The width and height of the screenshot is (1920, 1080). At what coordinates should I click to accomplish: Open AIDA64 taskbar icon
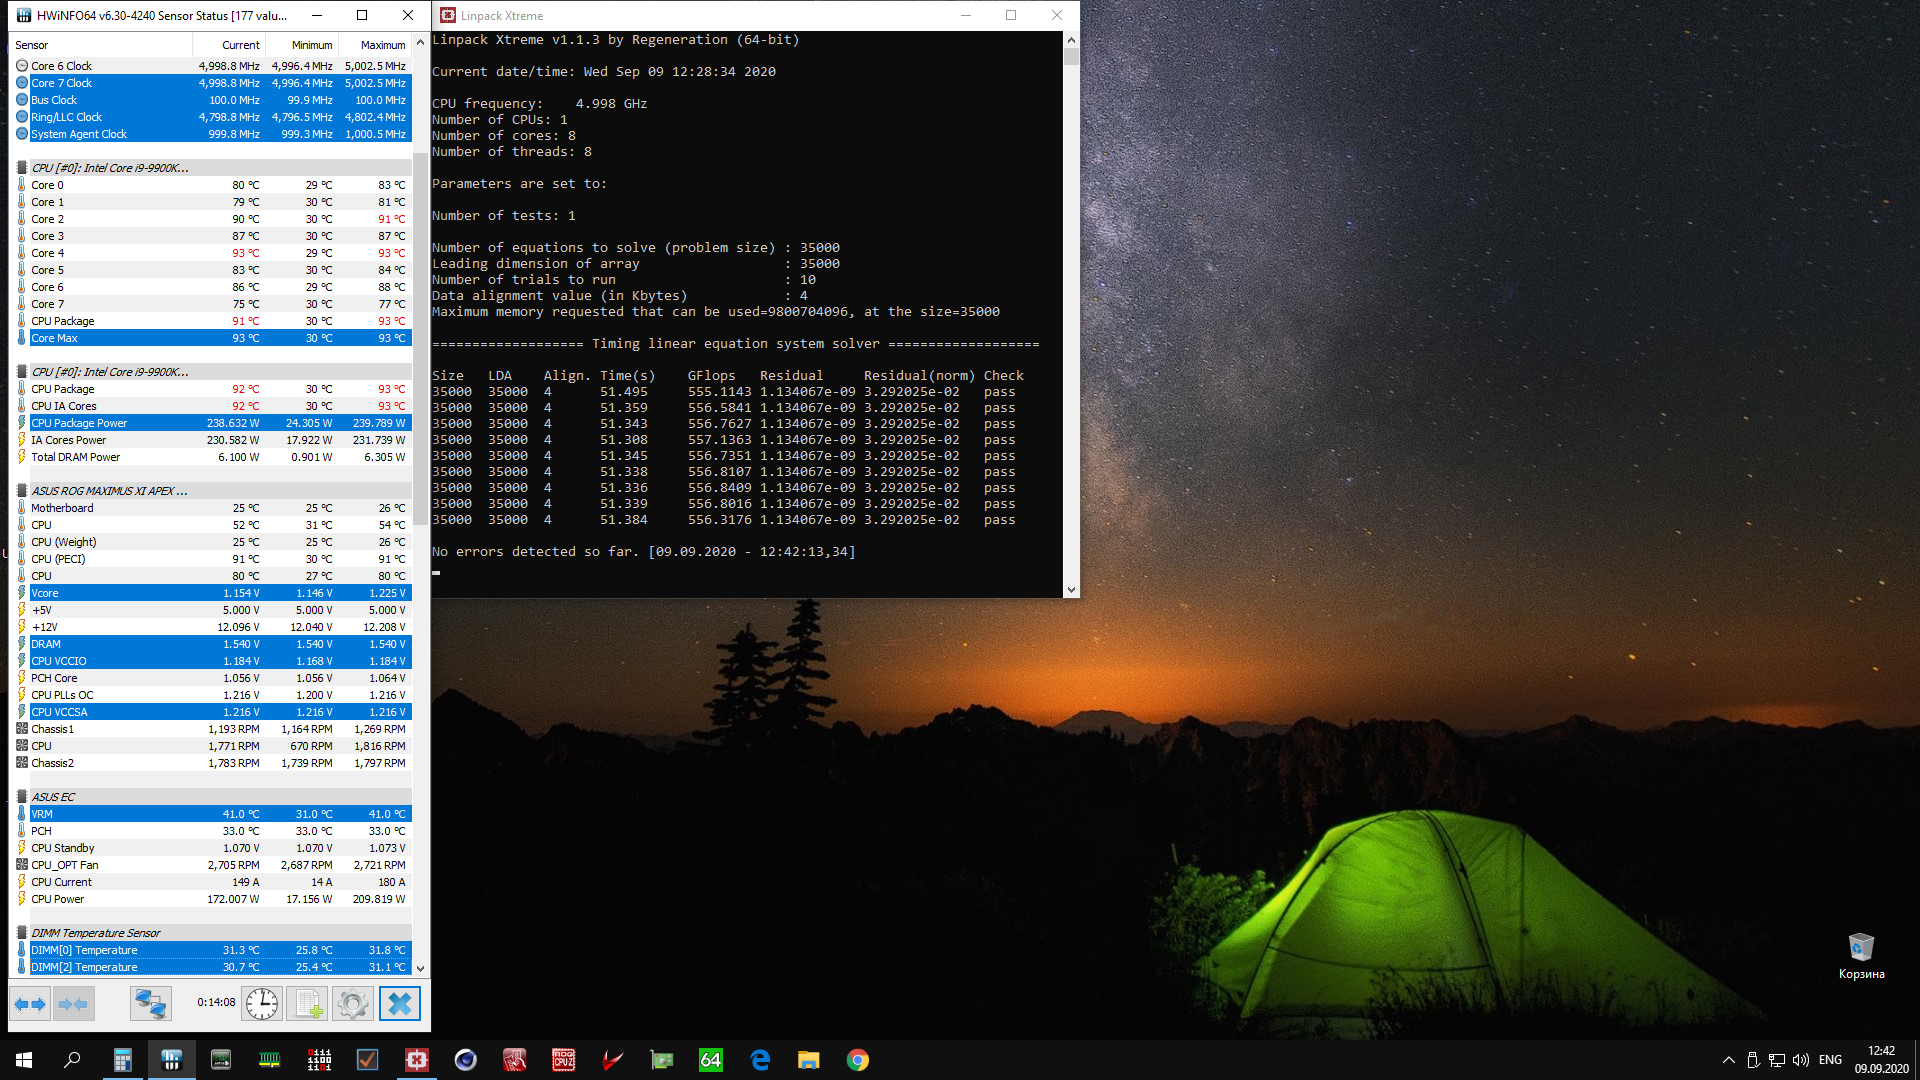pyautogui.click(x=710, y=1060)
